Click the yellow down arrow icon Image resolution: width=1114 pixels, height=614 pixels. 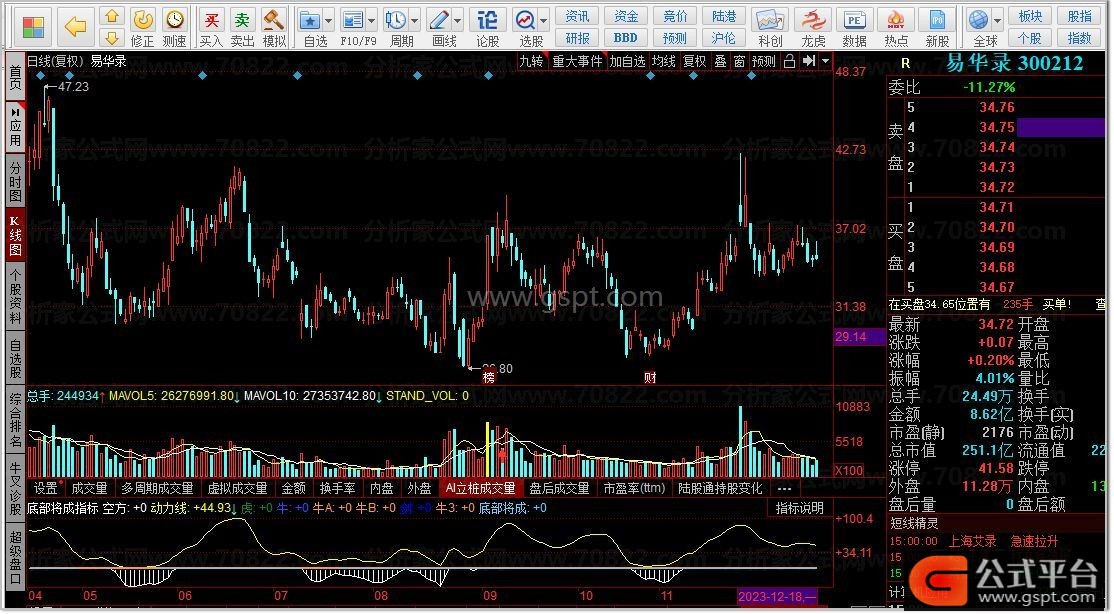112,38
